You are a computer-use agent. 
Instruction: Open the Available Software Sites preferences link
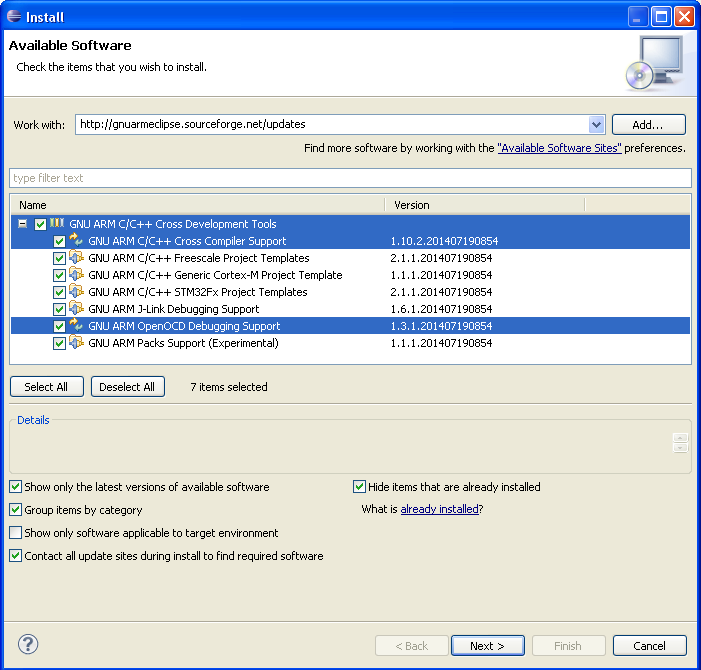click(x=559, y=148)
